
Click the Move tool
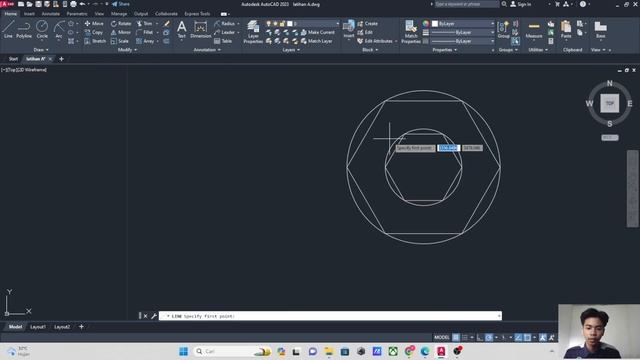[x=94, y=24]
